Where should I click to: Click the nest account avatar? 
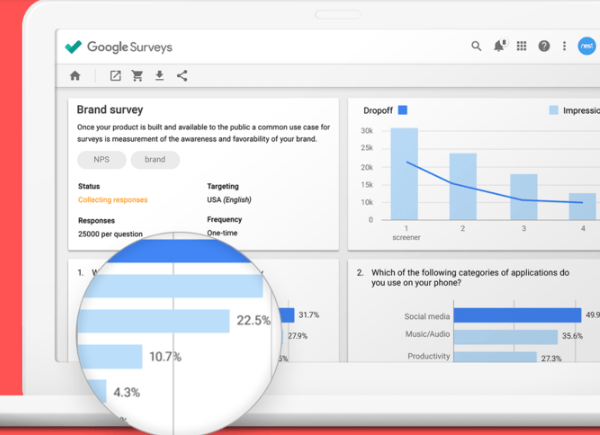point(587,46)
